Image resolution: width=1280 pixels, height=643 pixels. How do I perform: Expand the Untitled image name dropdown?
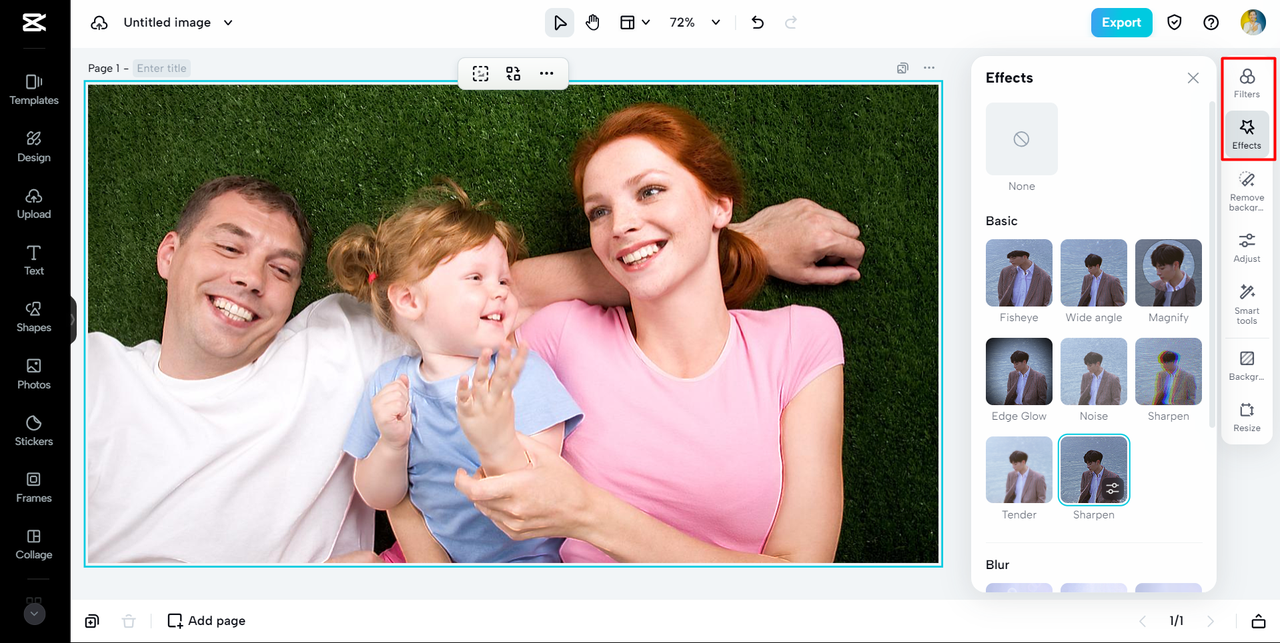point(228,22)
